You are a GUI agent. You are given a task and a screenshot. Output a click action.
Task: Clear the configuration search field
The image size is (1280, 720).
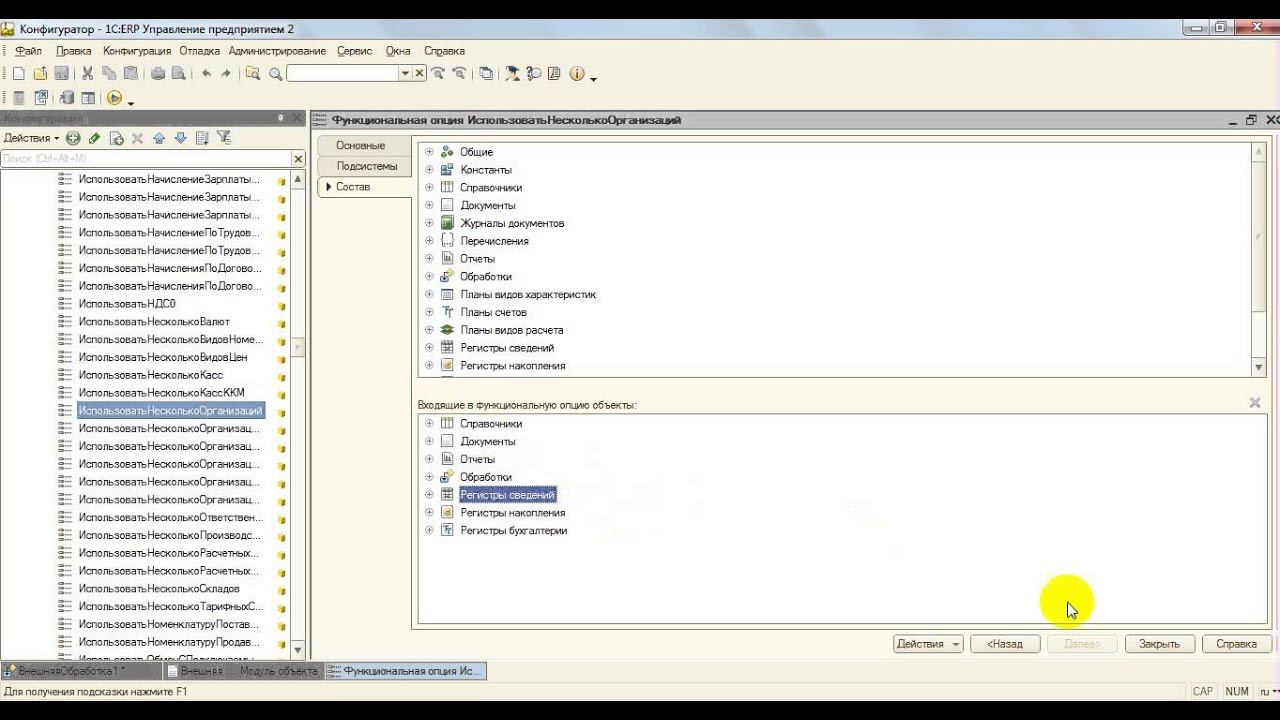298,158
